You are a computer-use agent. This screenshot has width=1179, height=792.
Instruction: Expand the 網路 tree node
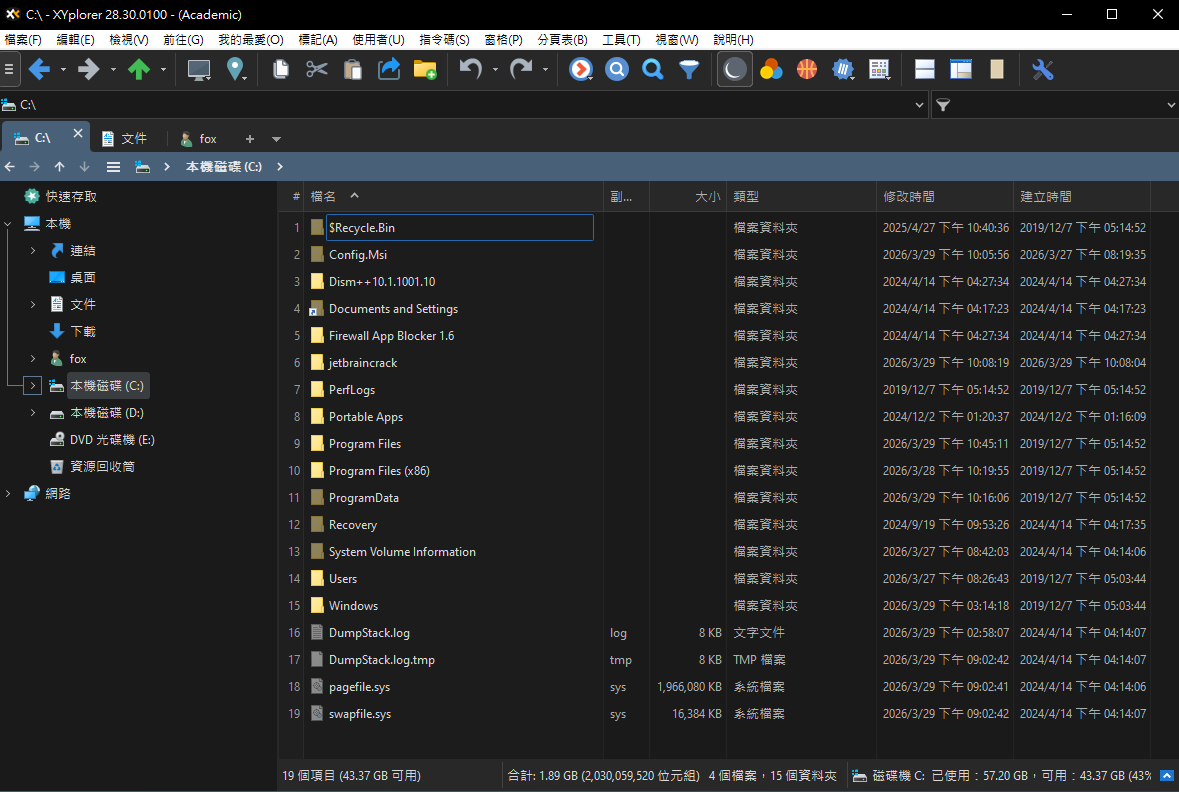point(8,493)
